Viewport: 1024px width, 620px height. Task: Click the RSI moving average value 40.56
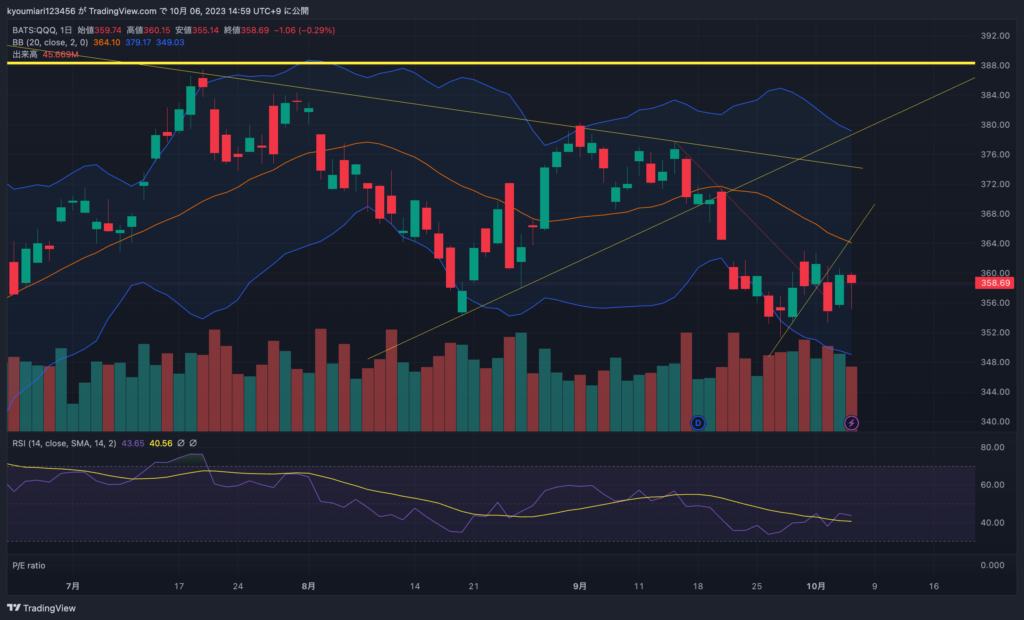click(161, 443)
